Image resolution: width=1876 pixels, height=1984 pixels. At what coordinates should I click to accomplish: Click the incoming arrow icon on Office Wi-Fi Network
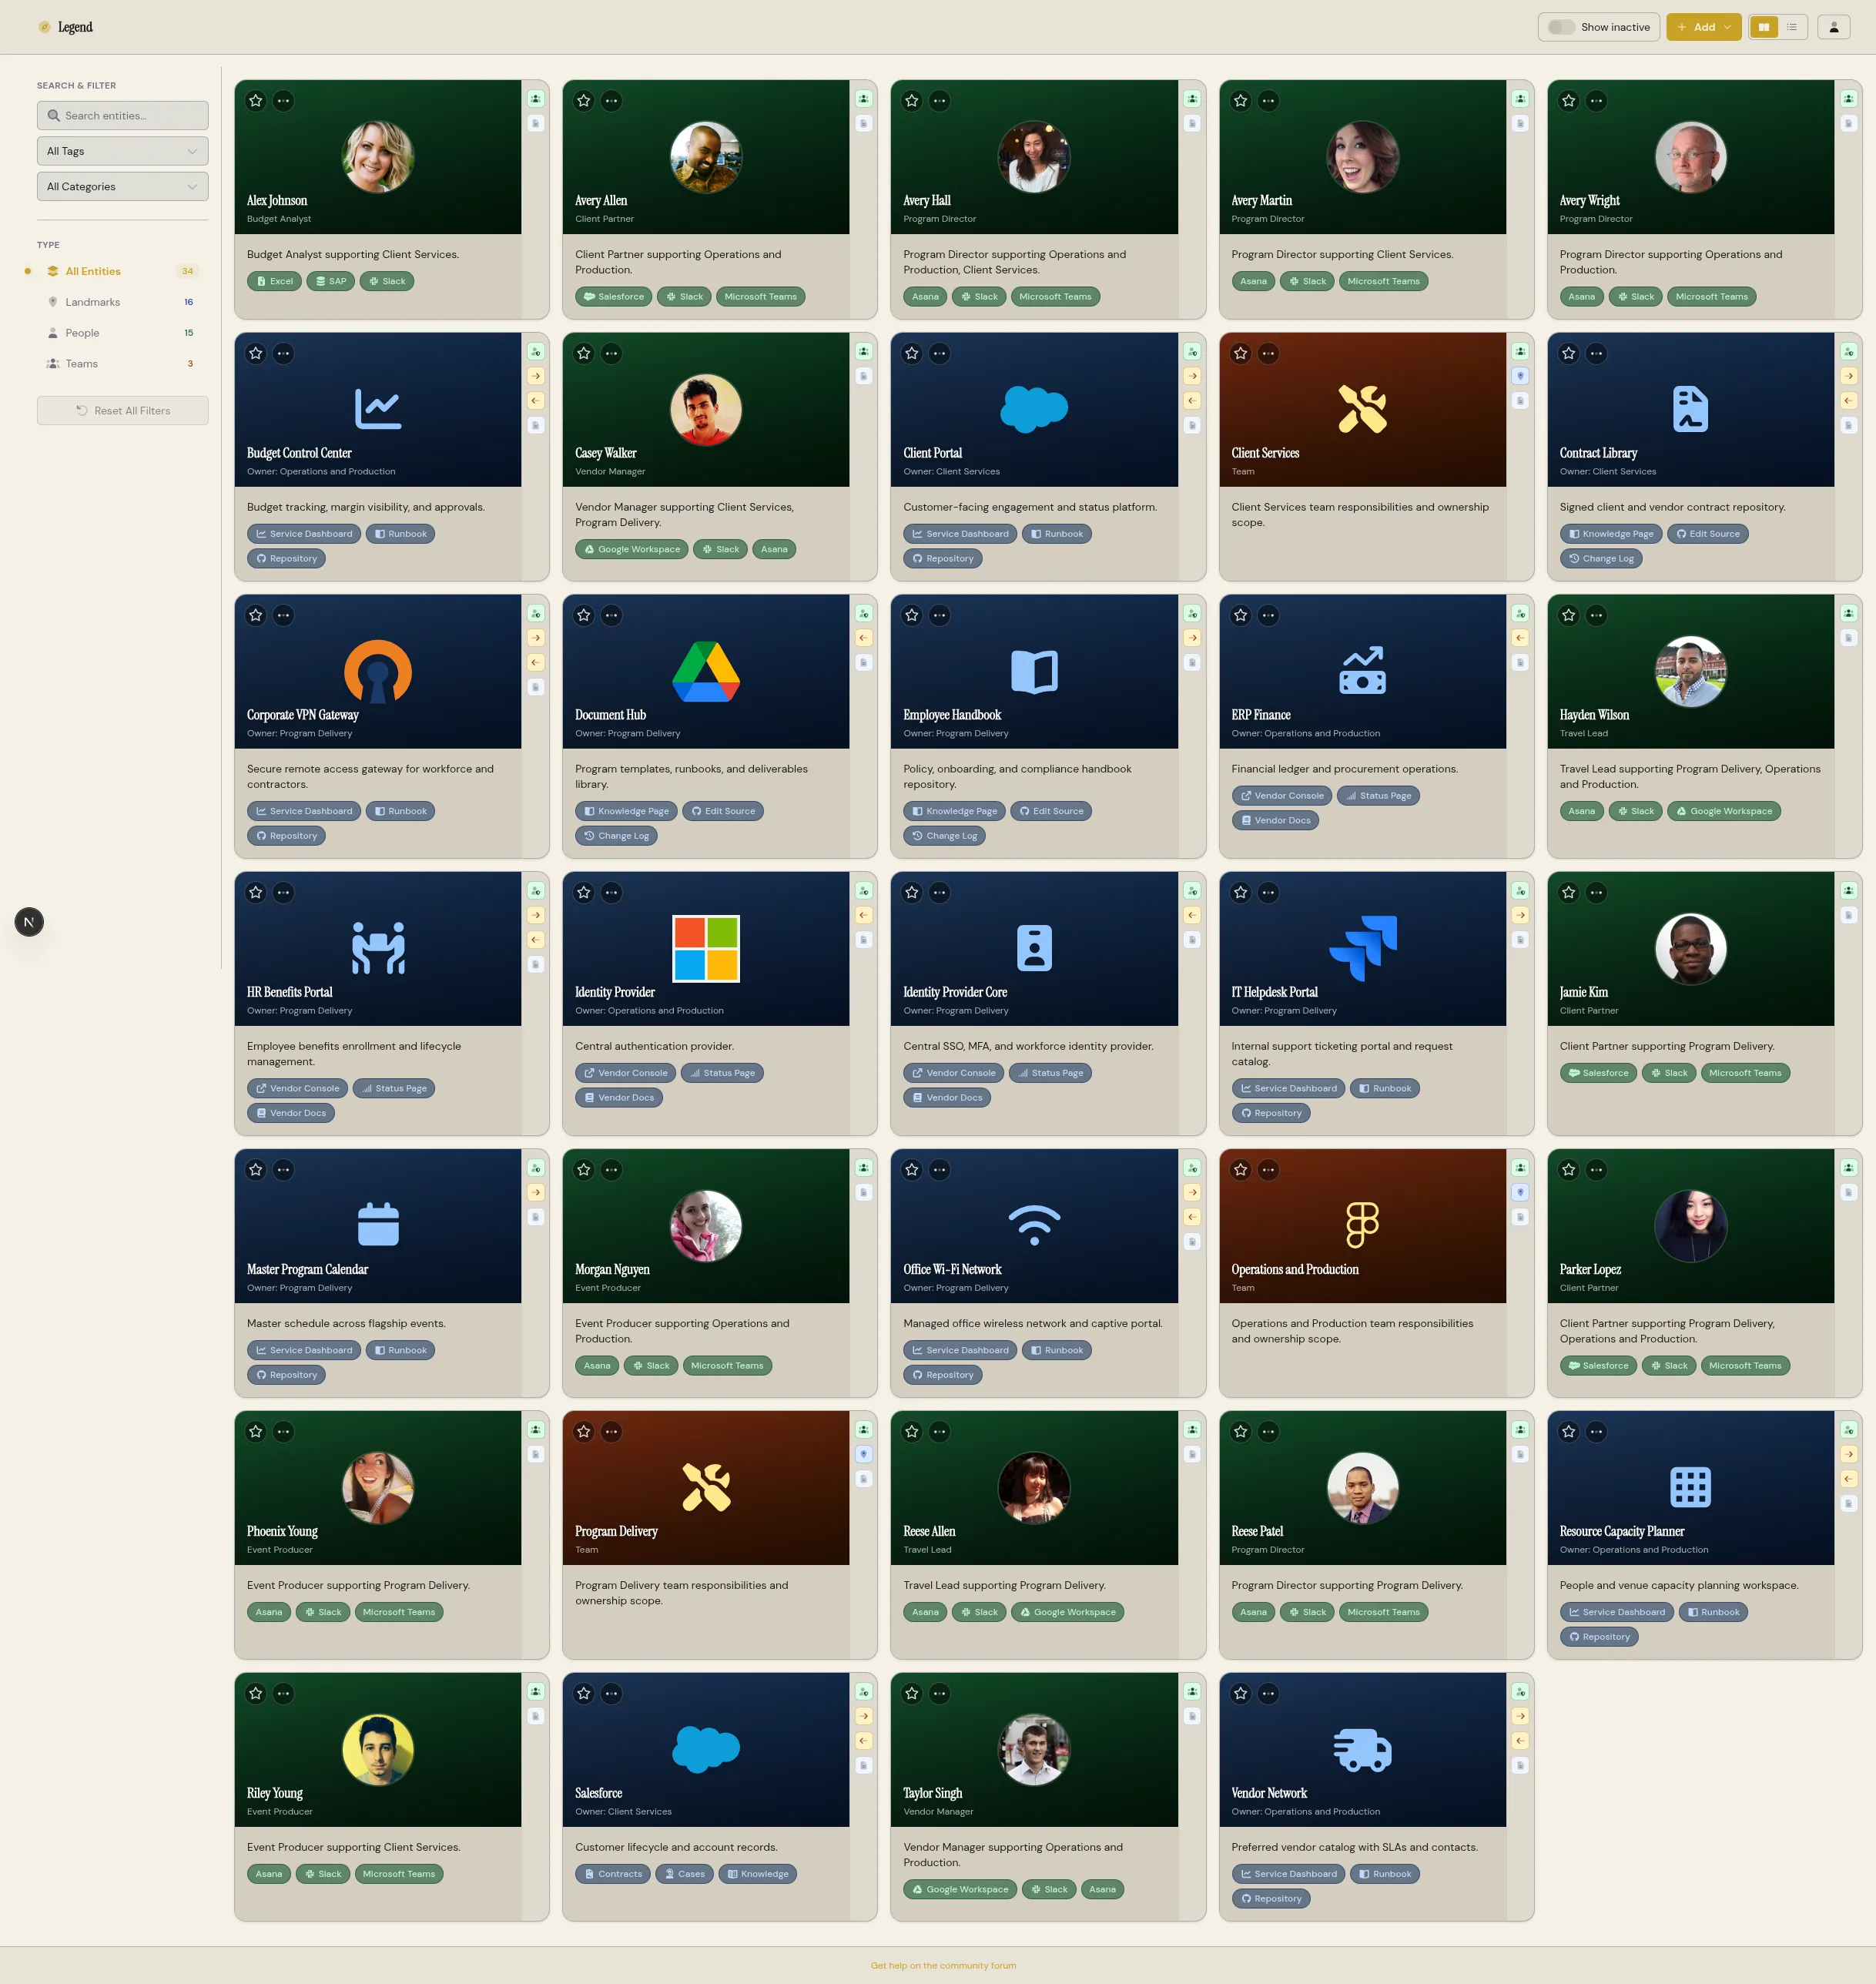(1192, 1217)
